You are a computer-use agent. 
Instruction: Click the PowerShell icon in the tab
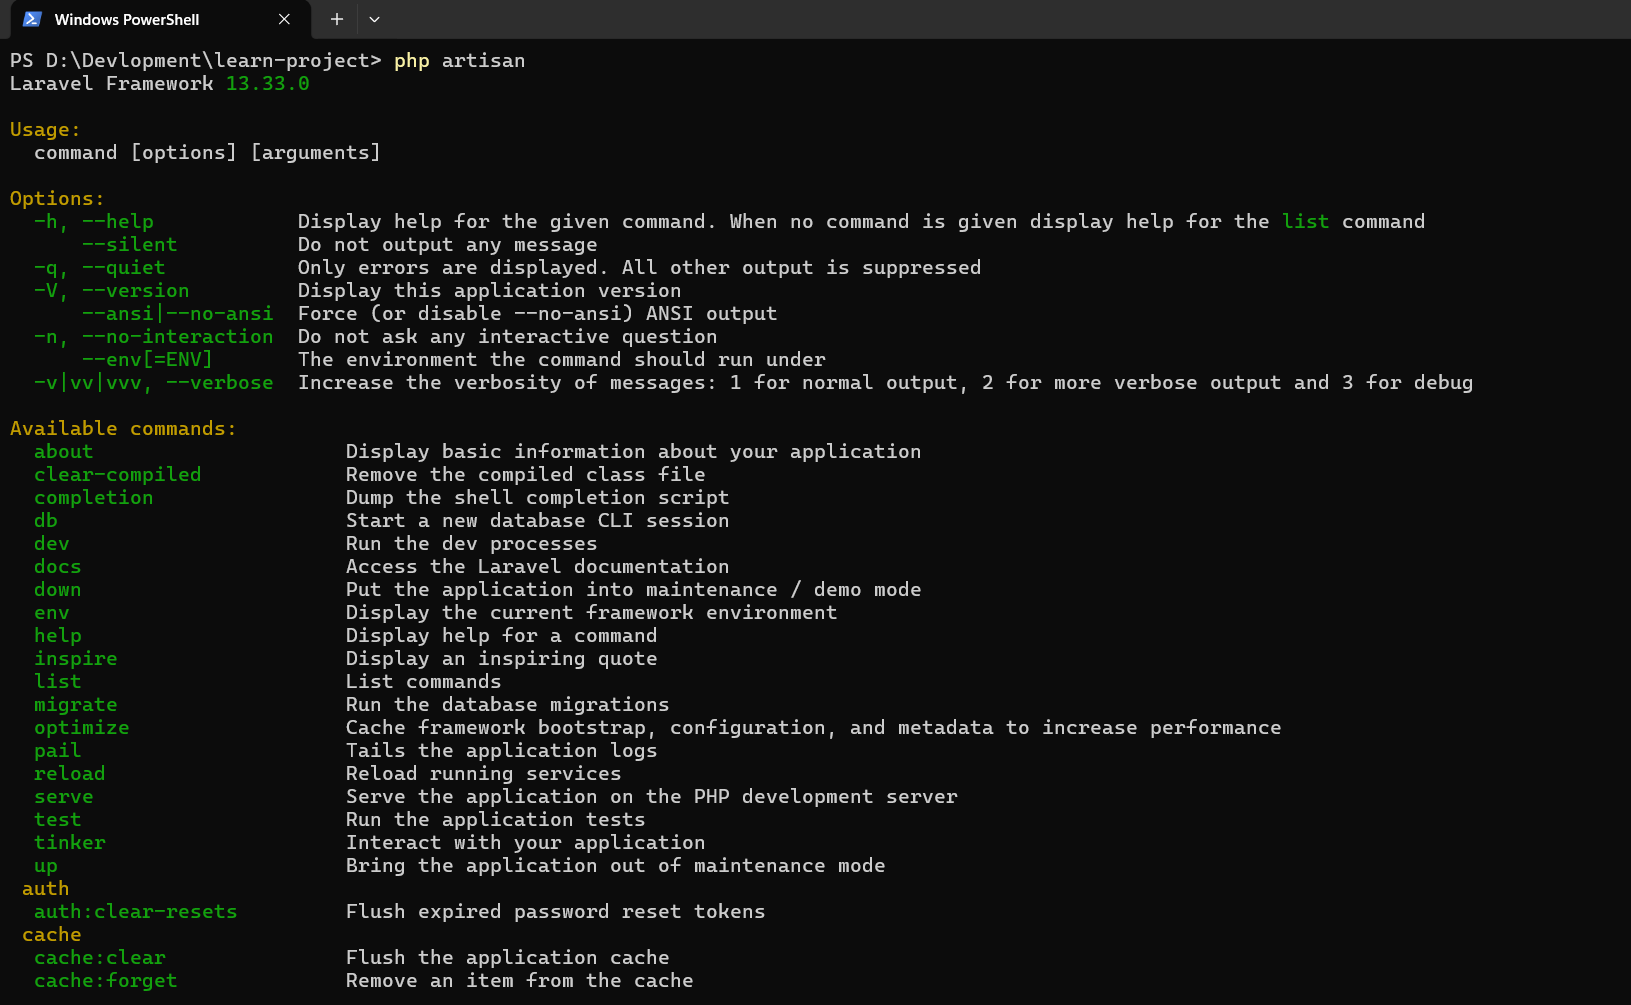point(32,19)
